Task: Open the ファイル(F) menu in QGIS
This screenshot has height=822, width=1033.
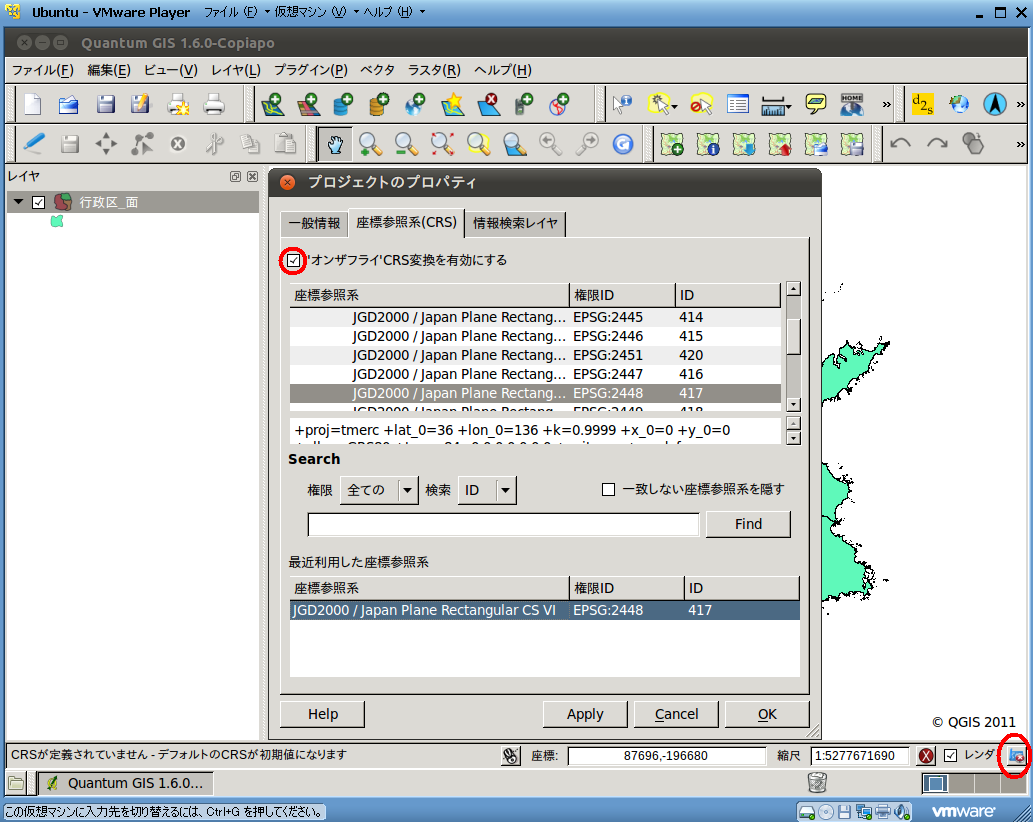Action: (x=42, y=70)
